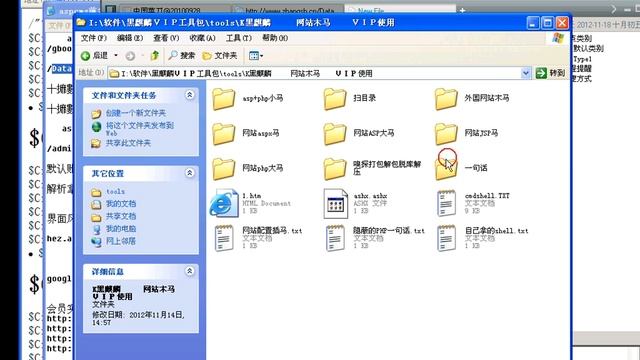Select the 一句话 folder
This screenshot has height=360, width=640.
click(461, 168)
